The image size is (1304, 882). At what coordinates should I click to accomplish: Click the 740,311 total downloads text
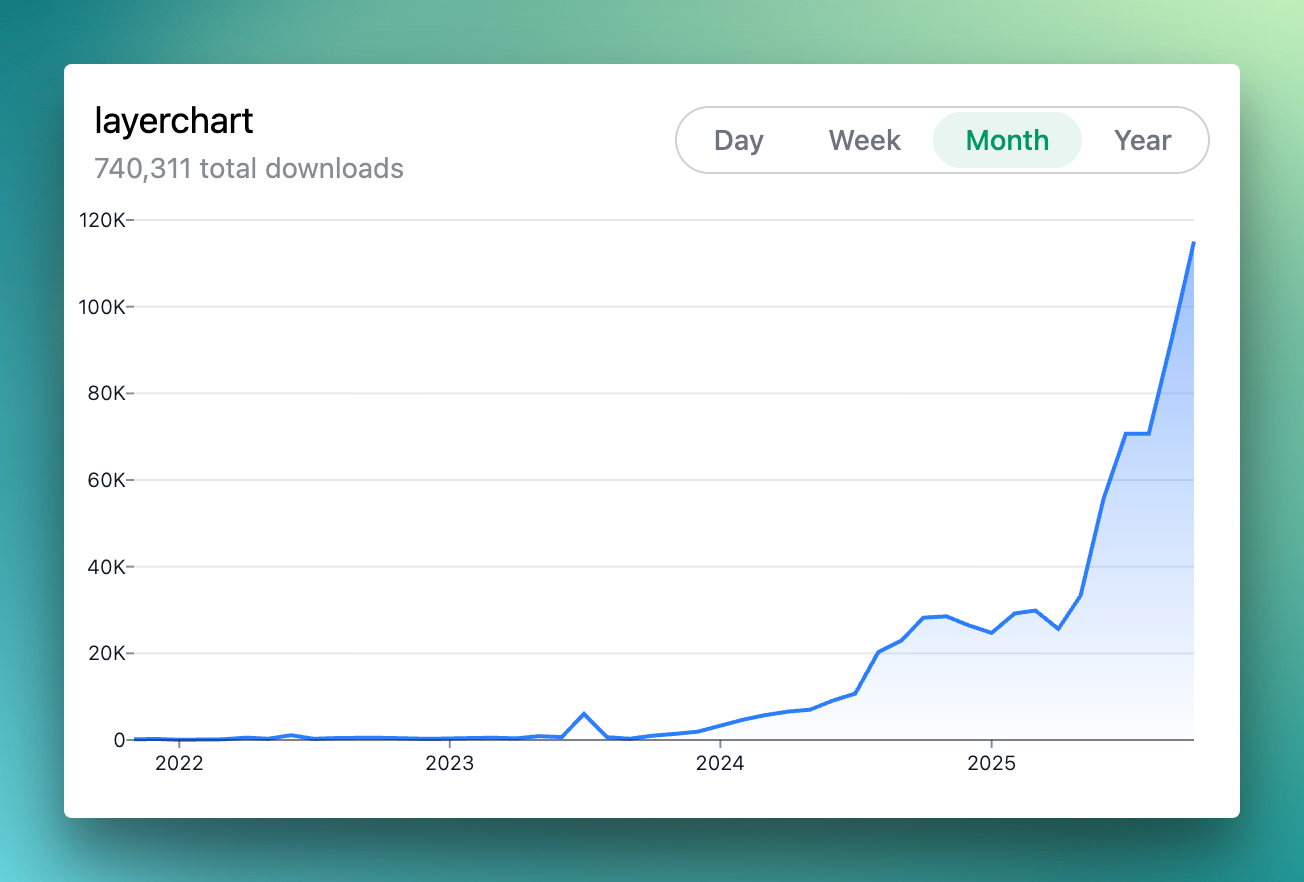[249, 168]
